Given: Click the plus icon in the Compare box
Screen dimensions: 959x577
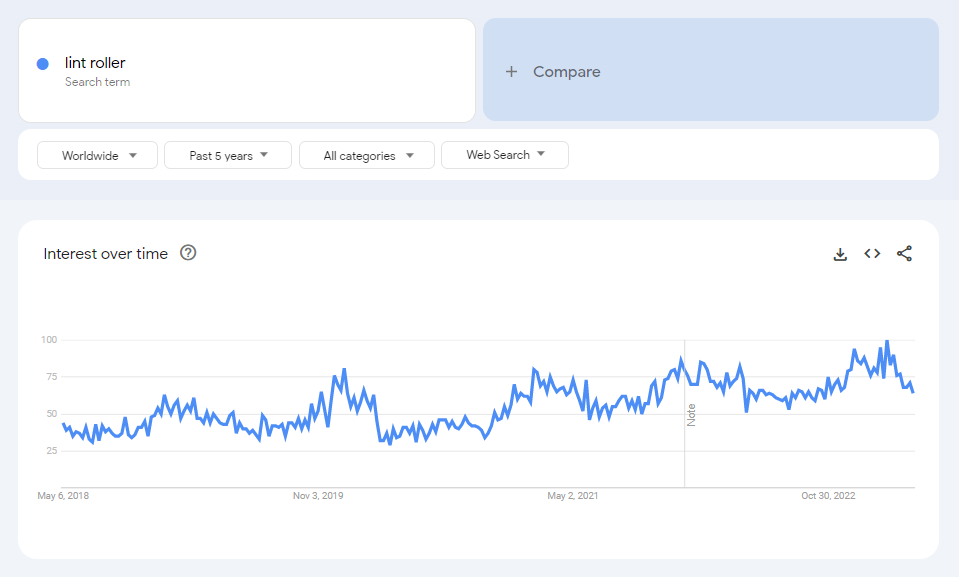Looking at the screenshot, I should (511, 71).
